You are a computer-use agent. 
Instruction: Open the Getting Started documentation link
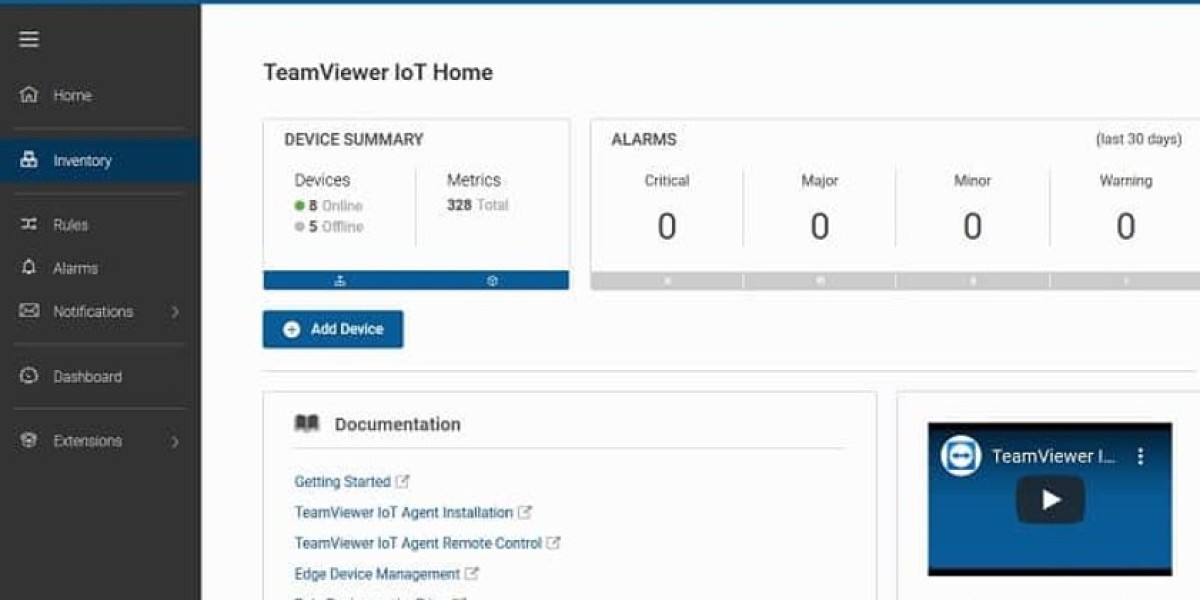coord(342,482)
